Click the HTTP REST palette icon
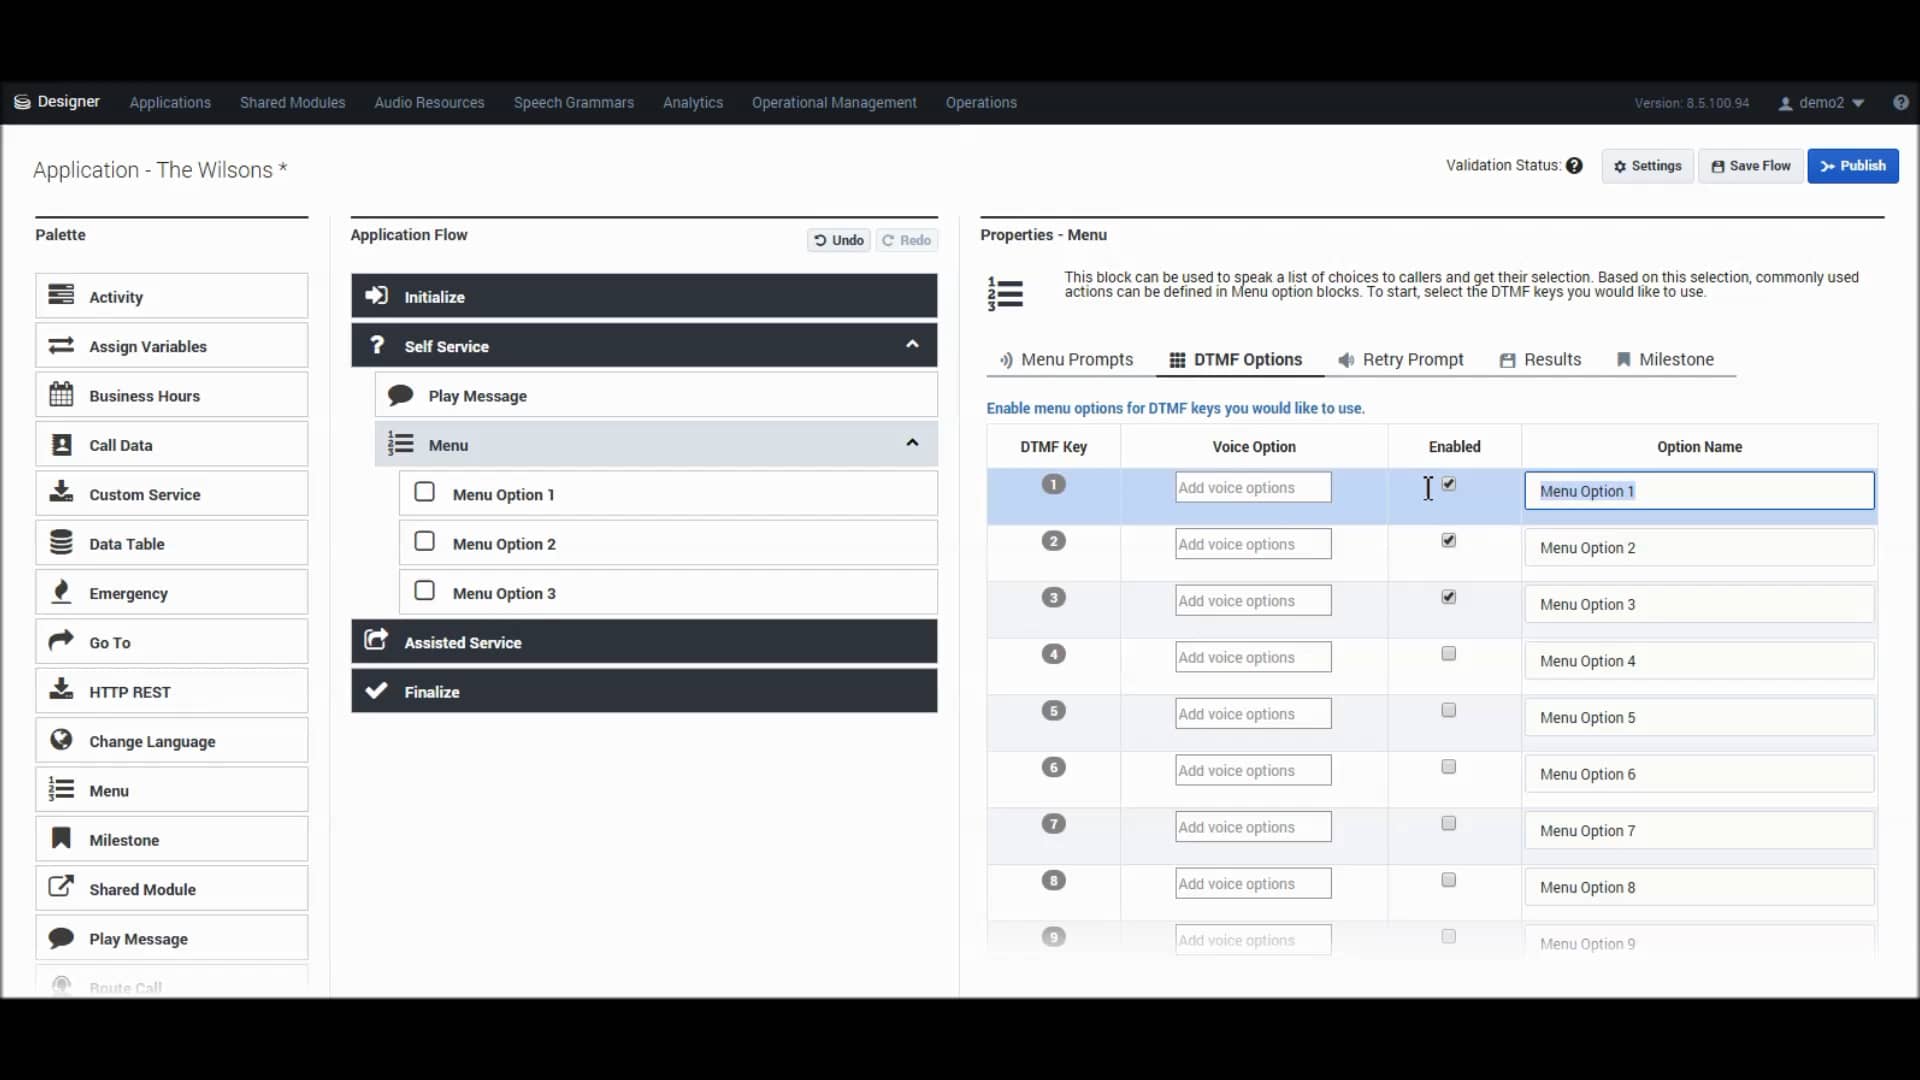 (x=61, y=690)
